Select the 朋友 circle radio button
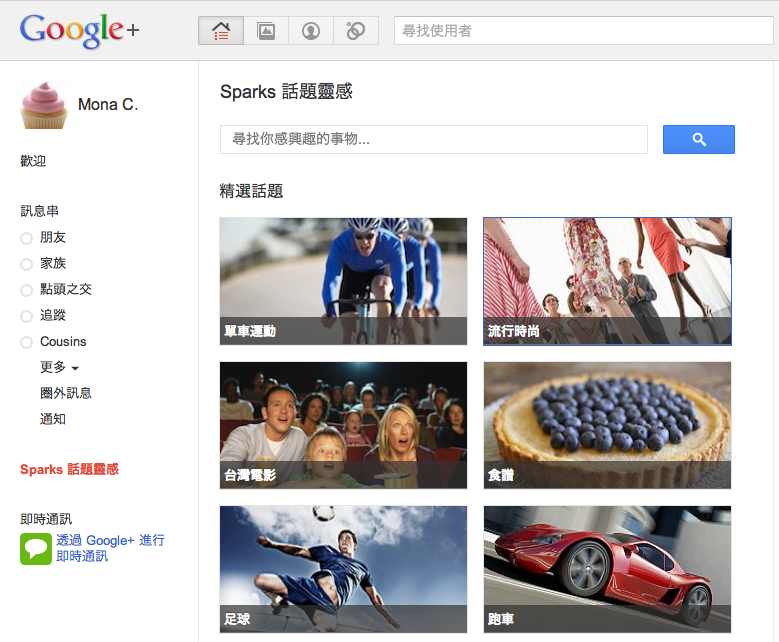Viewport: 779px width, 642px height. click(26, 239)
